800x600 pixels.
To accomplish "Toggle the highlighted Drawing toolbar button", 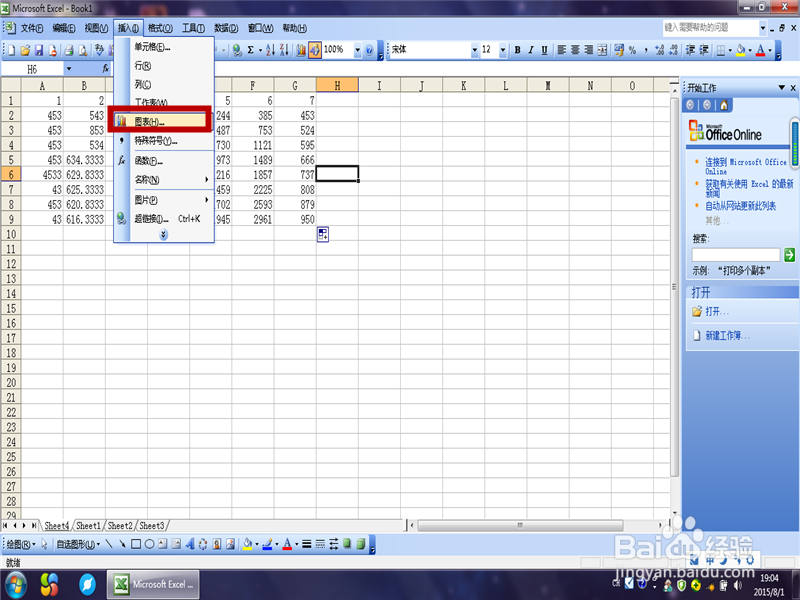I will [314, 50].
